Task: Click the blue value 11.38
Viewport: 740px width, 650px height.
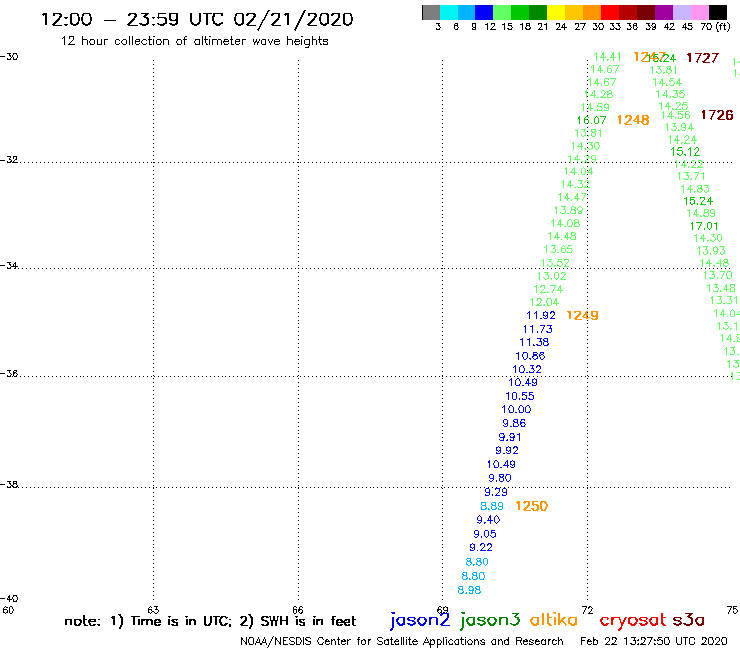Action: coord(534,342)
